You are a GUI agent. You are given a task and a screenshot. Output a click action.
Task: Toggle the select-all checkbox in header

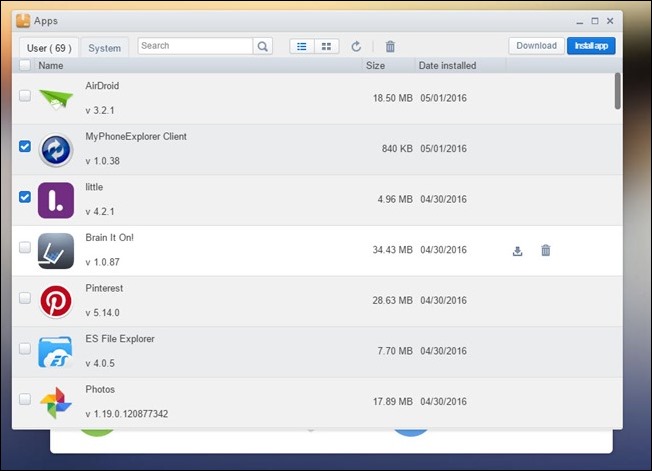[25, 65]
